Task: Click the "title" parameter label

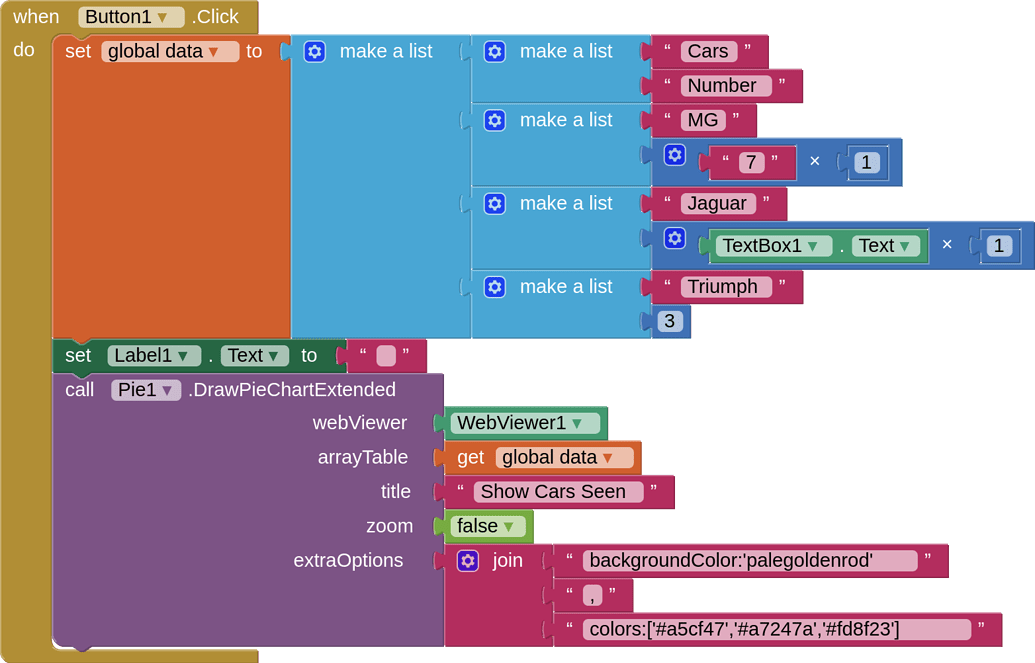Action: 395,492
